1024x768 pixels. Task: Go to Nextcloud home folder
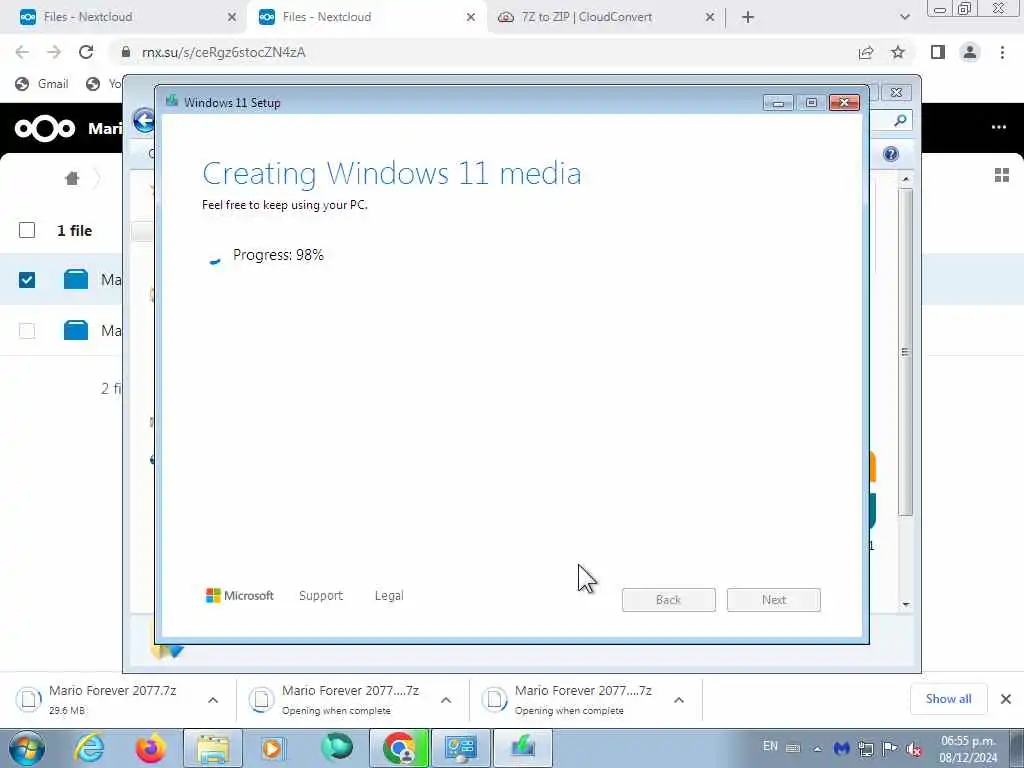(72, 178)
